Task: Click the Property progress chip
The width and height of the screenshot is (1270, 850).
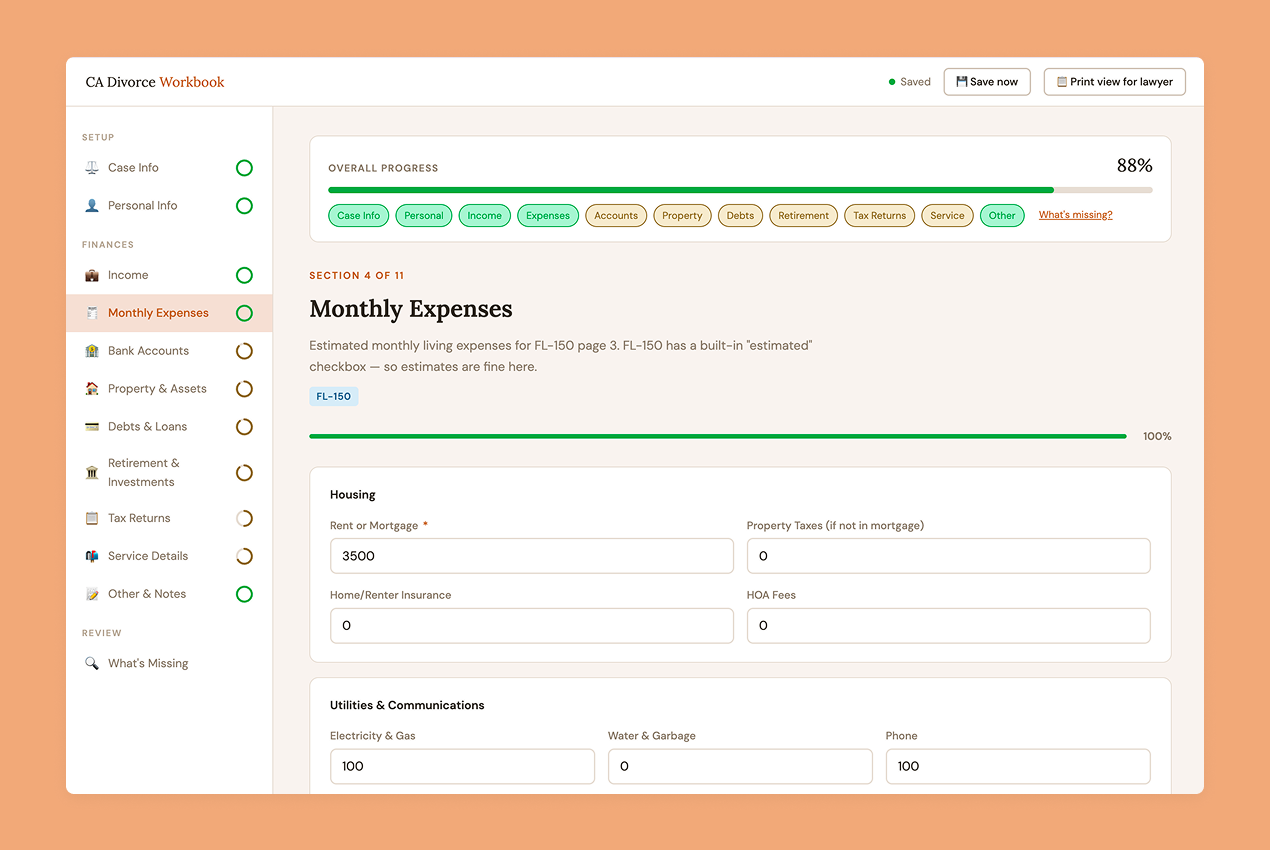Action: tap(682, 215)
